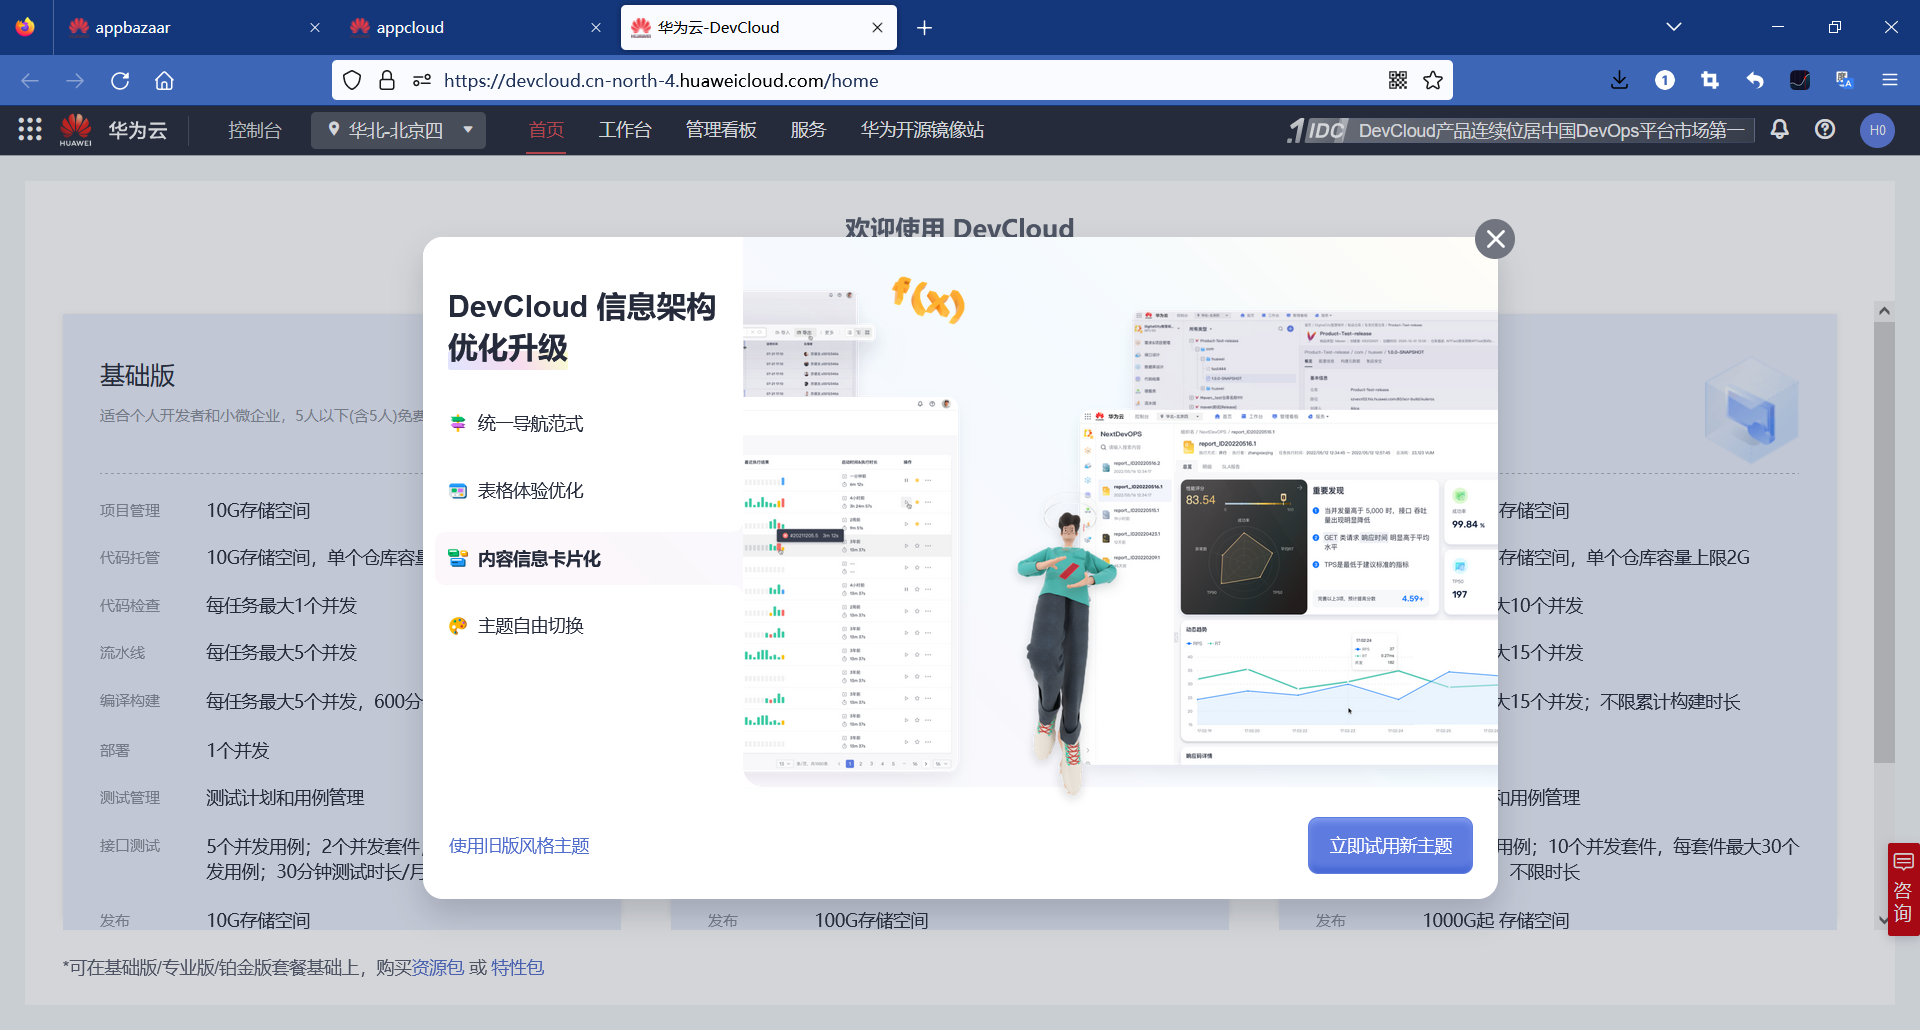Viewport: 1920px width, 1030px height.
Task: Open the QR code icon in address bar
Action: click(1398, 80)
